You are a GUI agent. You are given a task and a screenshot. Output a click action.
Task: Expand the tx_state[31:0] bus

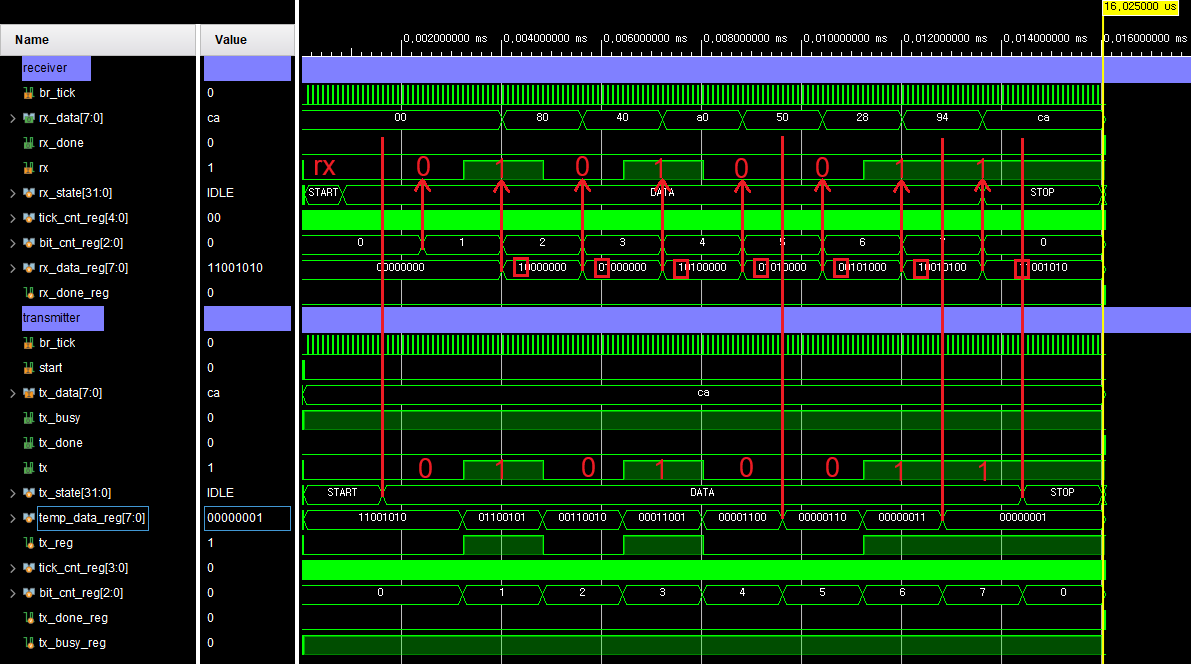coord(12,493)
